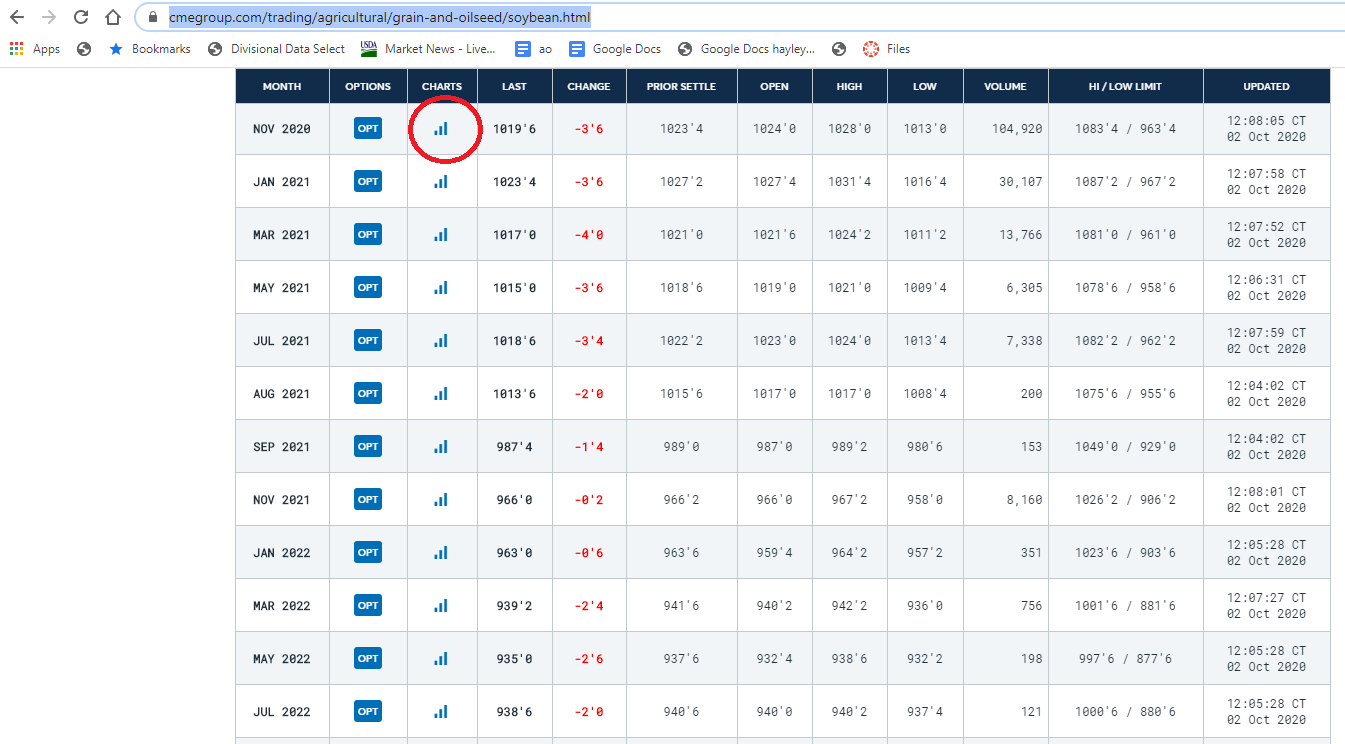Click the VOLUME column header
The height and width of the screenshot is (744, 1345).
(x=1005, y=86)
